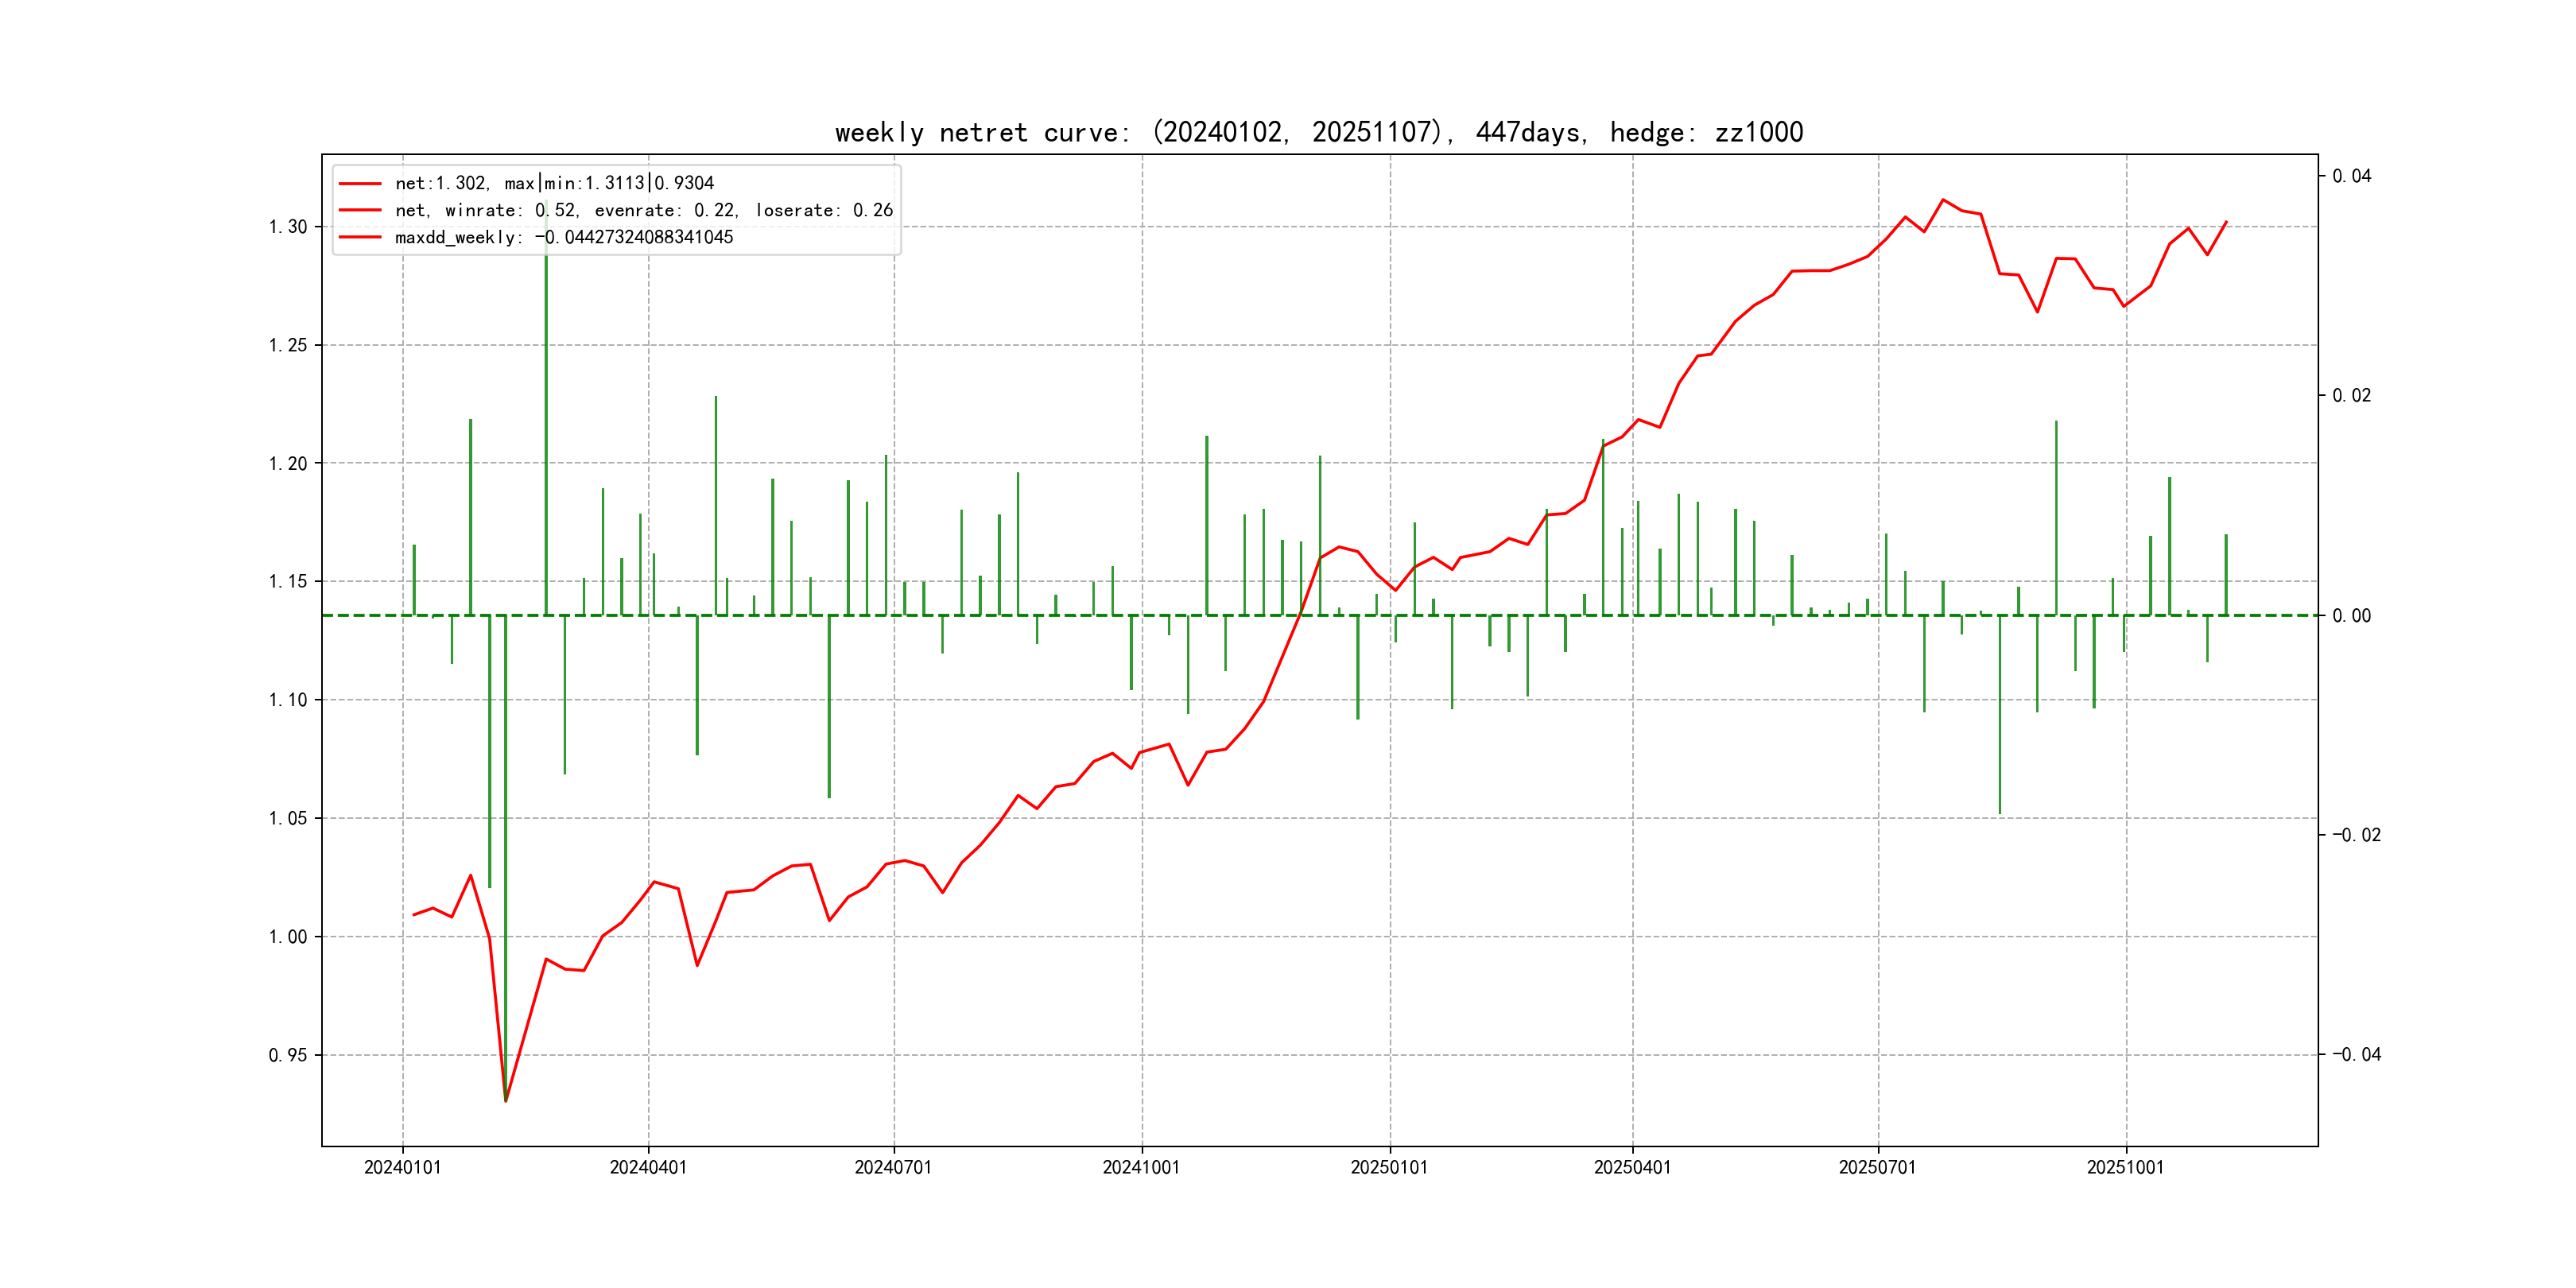Click the chart title text

(x=1318, y=132)
